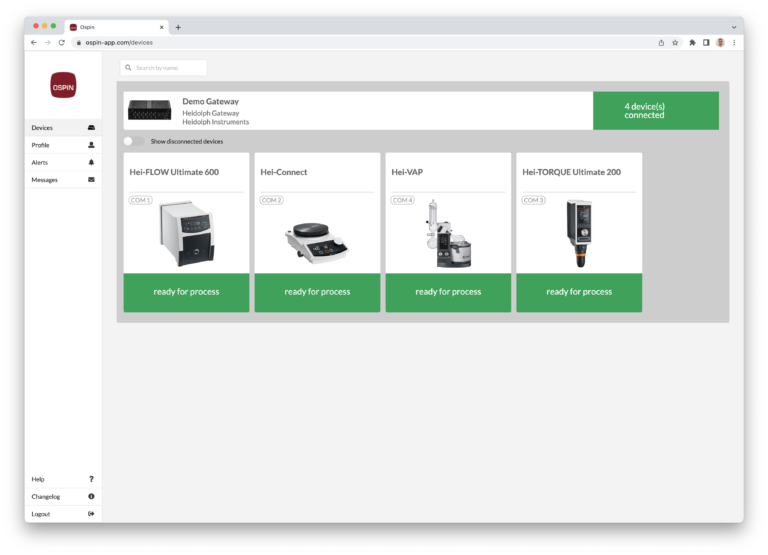The height and width of the screenshot is (555, 768).
Task: Click Hei-Connect ready for process button
Action: pyautogui.click(x=317, y=292)
